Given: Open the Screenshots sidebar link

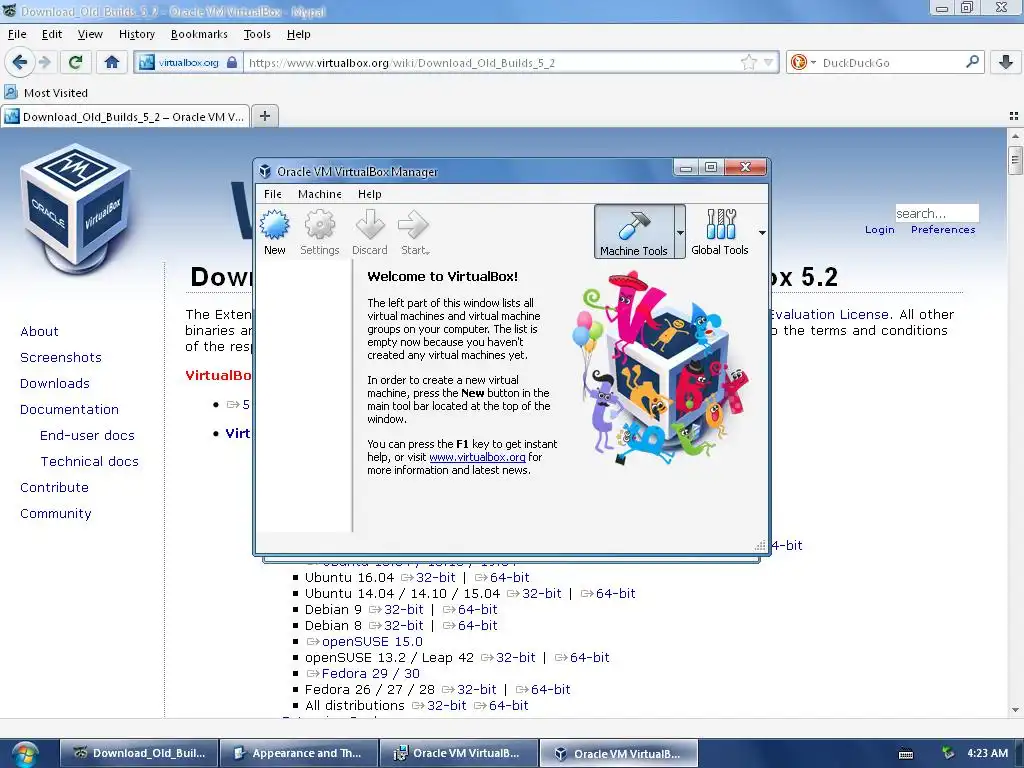Looking at the screenshot, I should (61, 357).
